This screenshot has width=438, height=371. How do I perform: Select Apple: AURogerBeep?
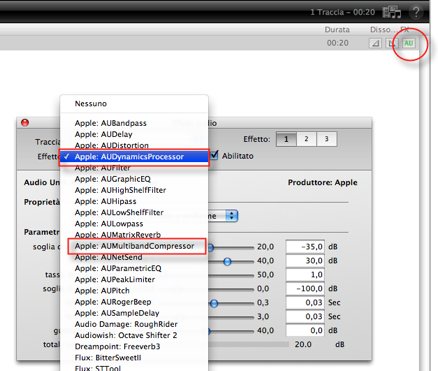pos(134,302)
